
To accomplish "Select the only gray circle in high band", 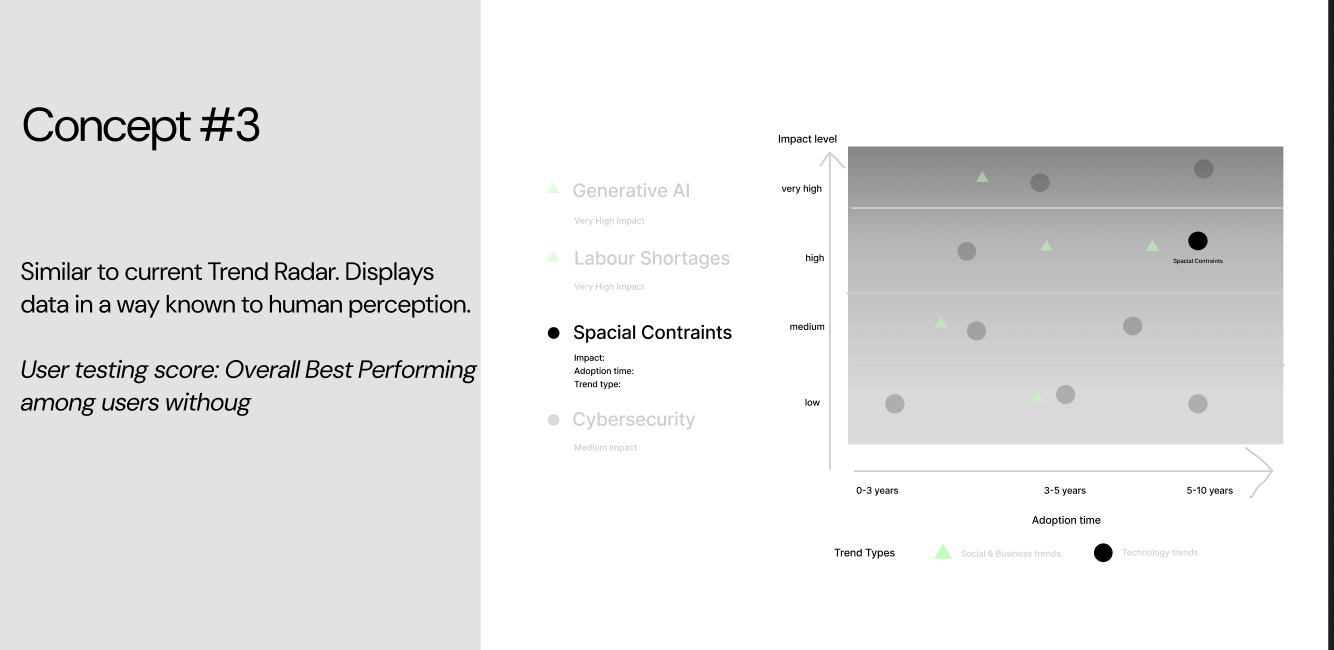I will [x=966, y=251].
